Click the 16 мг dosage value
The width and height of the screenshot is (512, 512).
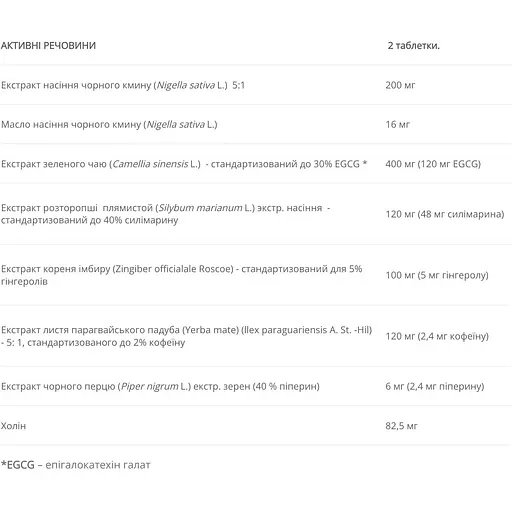pyautogui.click(x=397, y=124)
